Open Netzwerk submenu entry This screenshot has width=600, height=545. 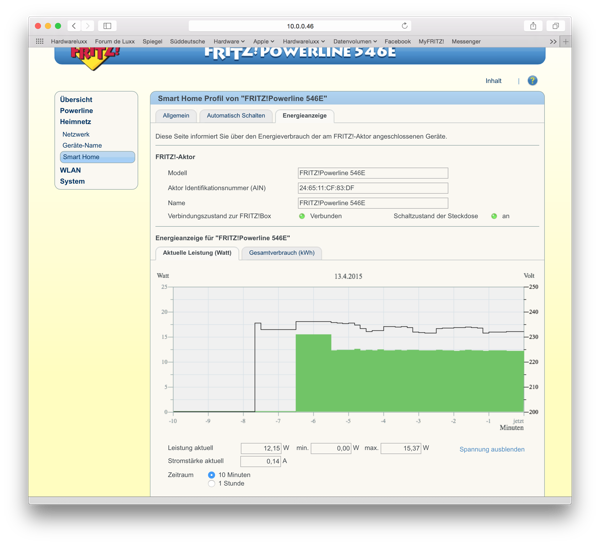pos(76,134)
